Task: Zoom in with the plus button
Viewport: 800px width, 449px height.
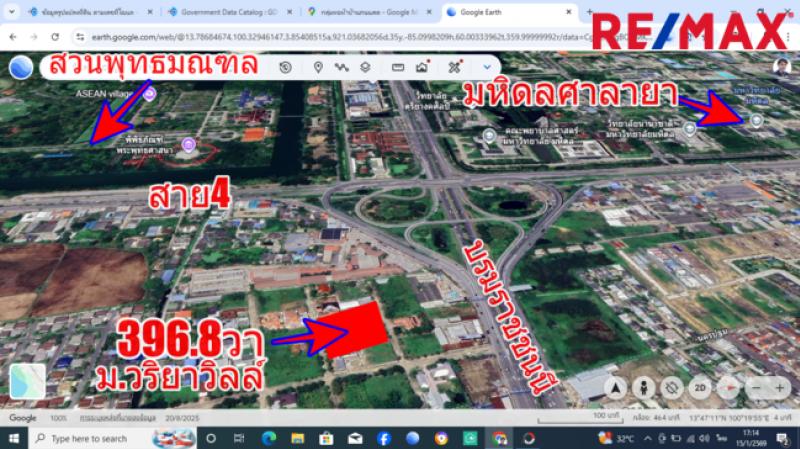Action: click(x=780, y=388)
